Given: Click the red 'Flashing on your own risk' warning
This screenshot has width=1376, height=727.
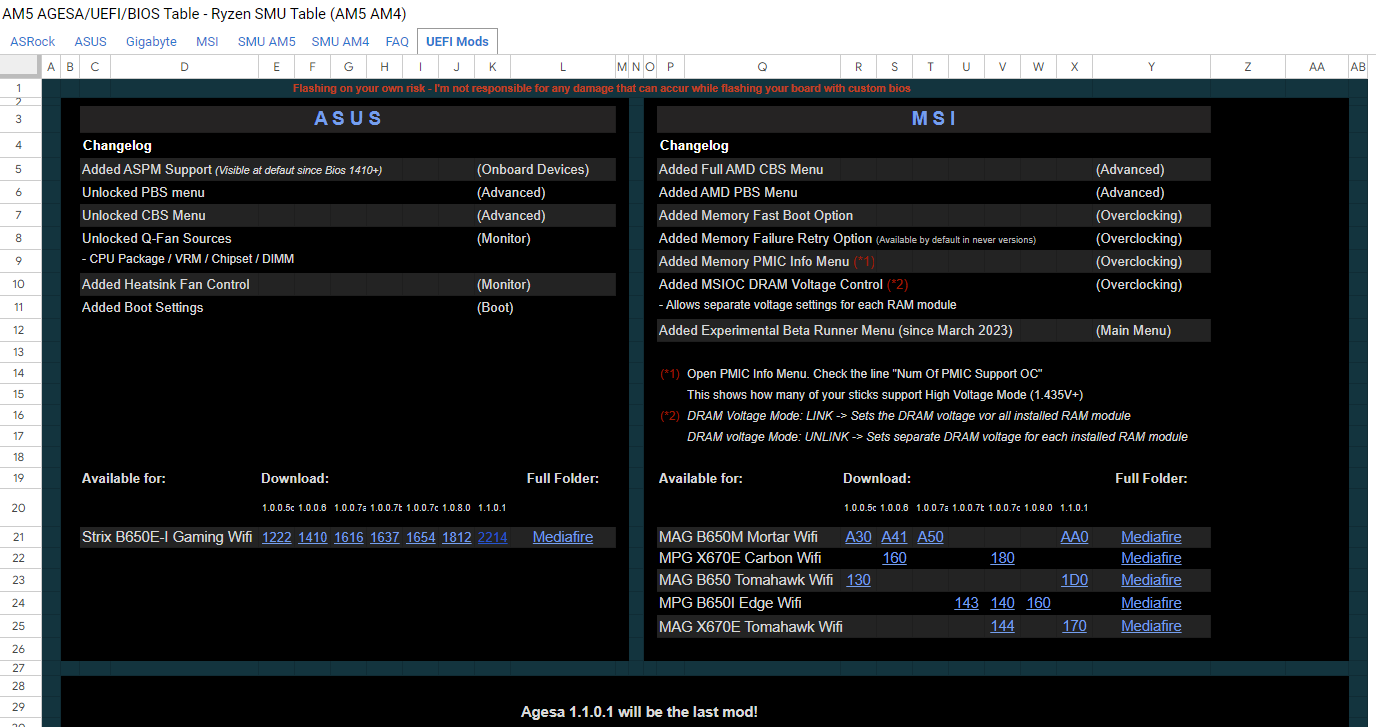Looking at the screenshot, I should 602,88.
